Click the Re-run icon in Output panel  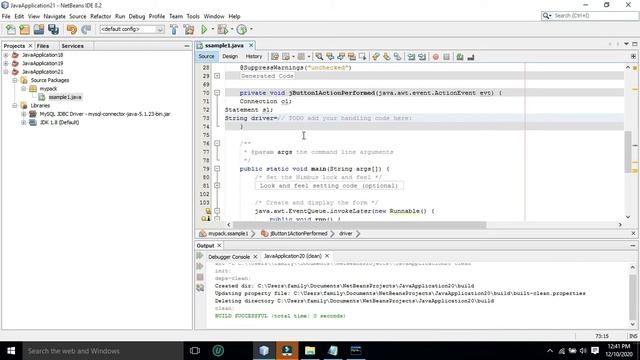[200, 256]
